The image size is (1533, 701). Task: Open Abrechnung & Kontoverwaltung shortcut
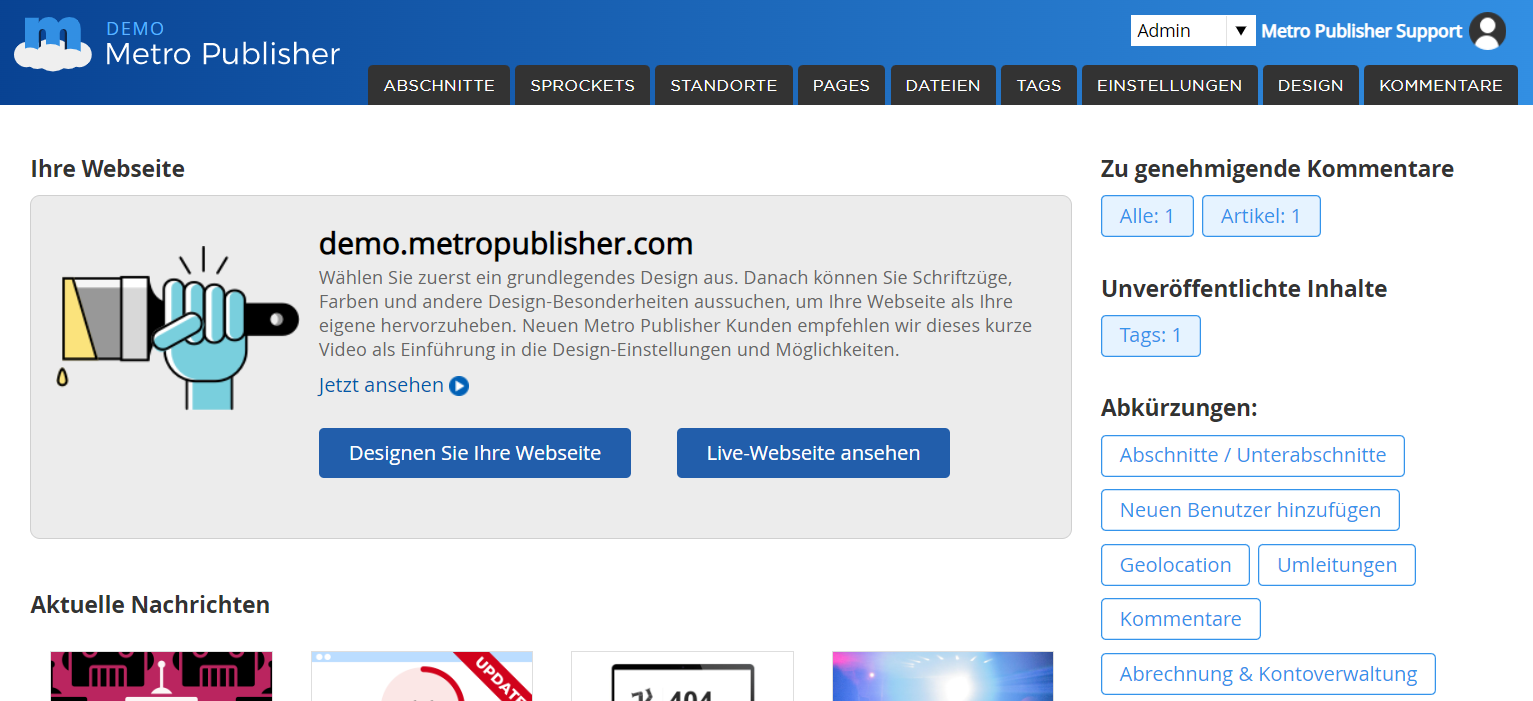click(x=1268, y=674)
